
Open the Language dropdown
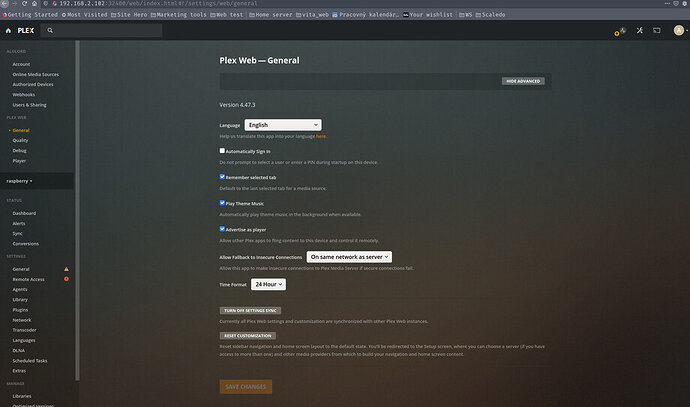click(283, 125)
